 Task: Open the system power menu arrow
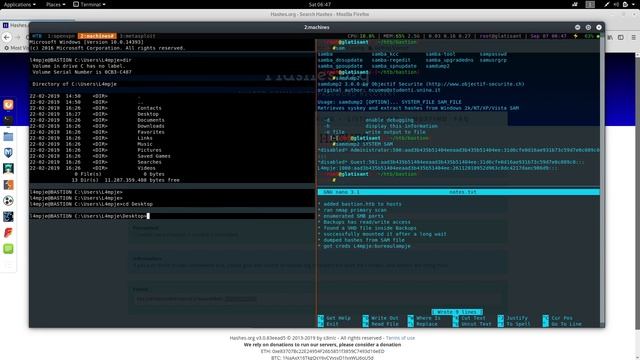click(634, 4)
